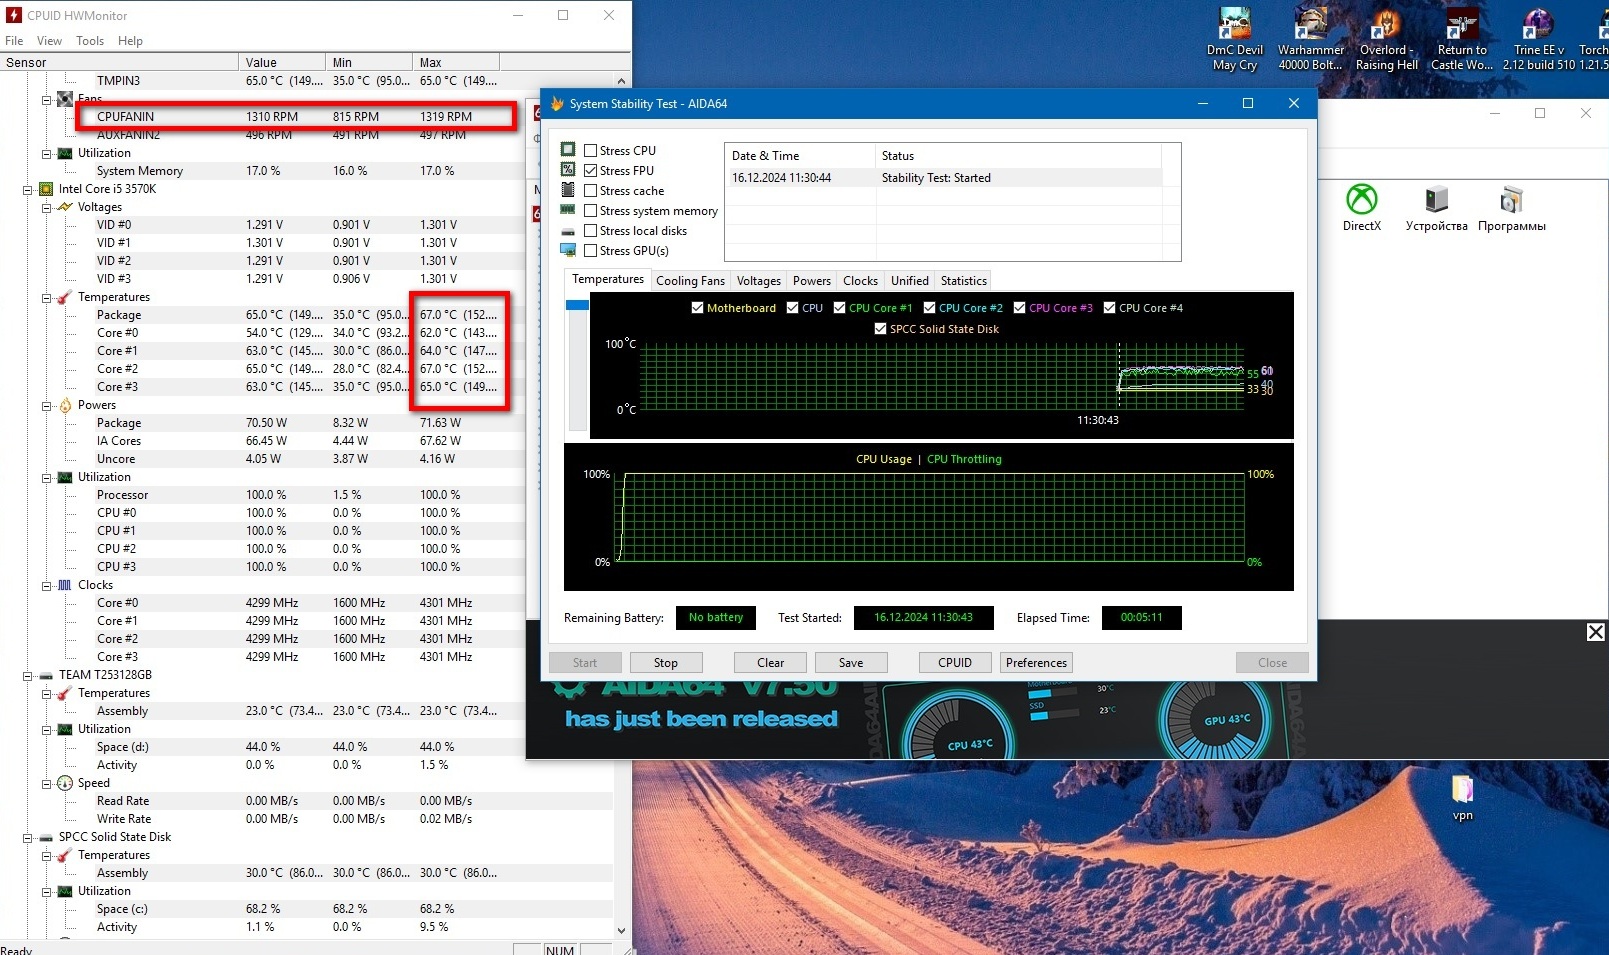
Task: Click the CPUID HWMonitor title bar app icon
Action: coord(14,15)
